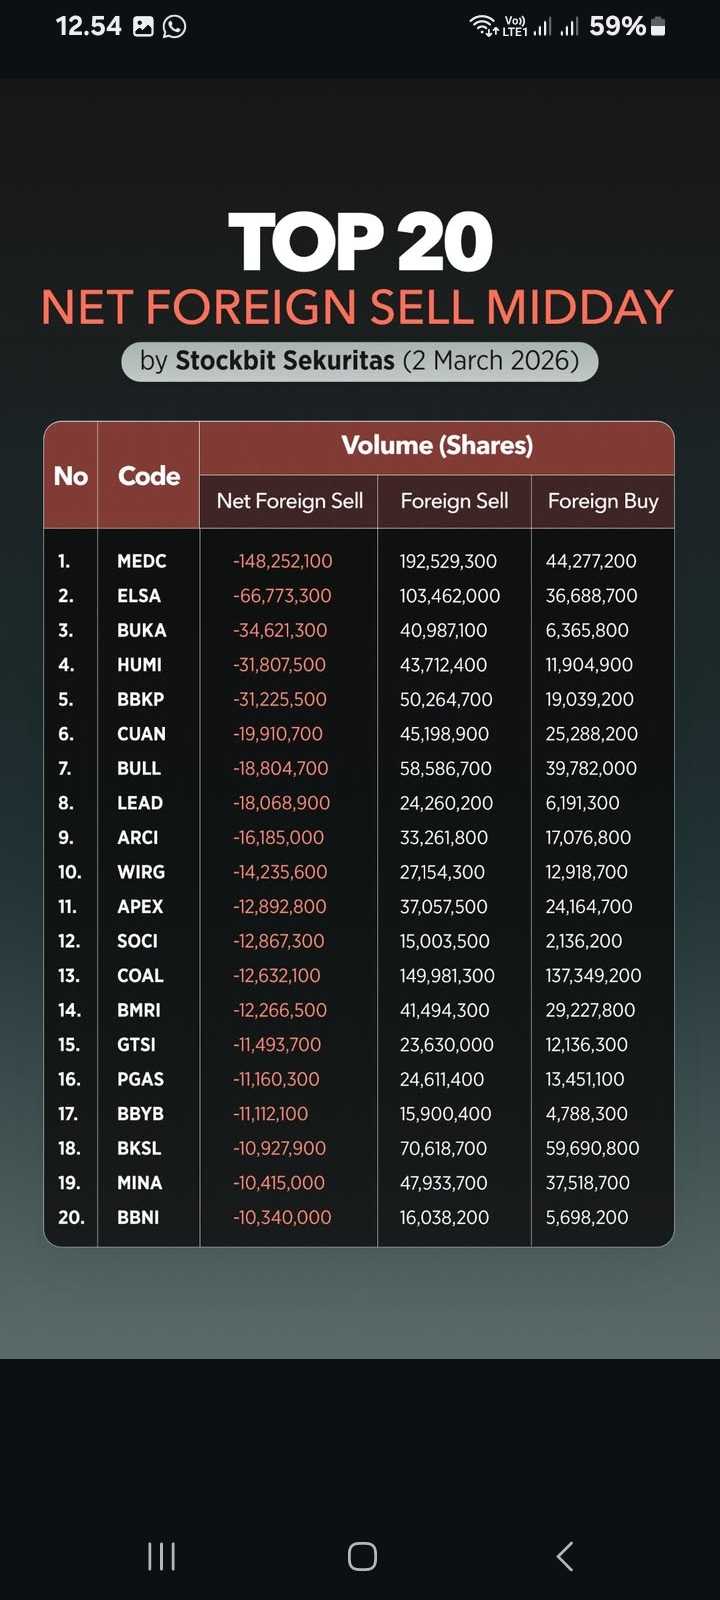Tap the WhatsApp notification icon
The image size is (720, 1600).
tap(175, 26)
